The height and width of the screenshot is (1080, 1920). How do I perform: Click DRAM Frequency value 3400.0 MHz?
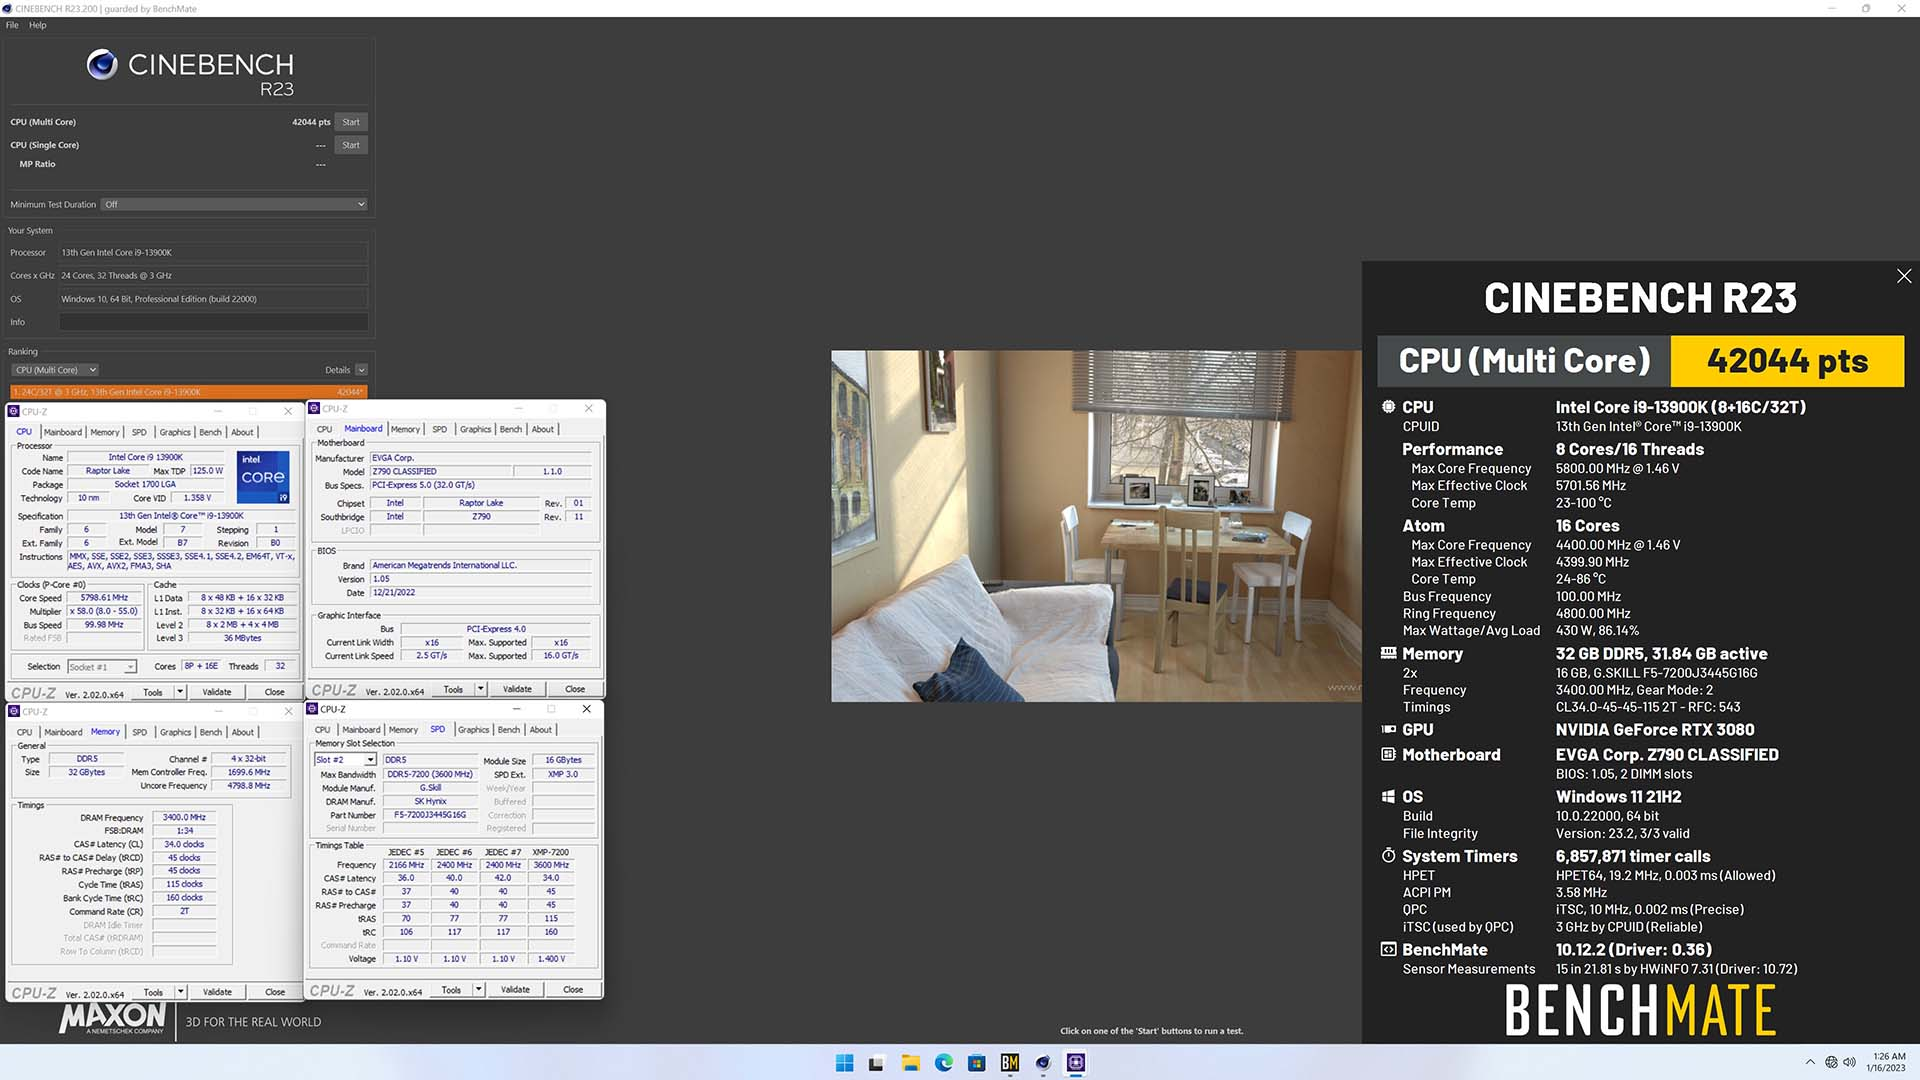[x=184, y=818]
